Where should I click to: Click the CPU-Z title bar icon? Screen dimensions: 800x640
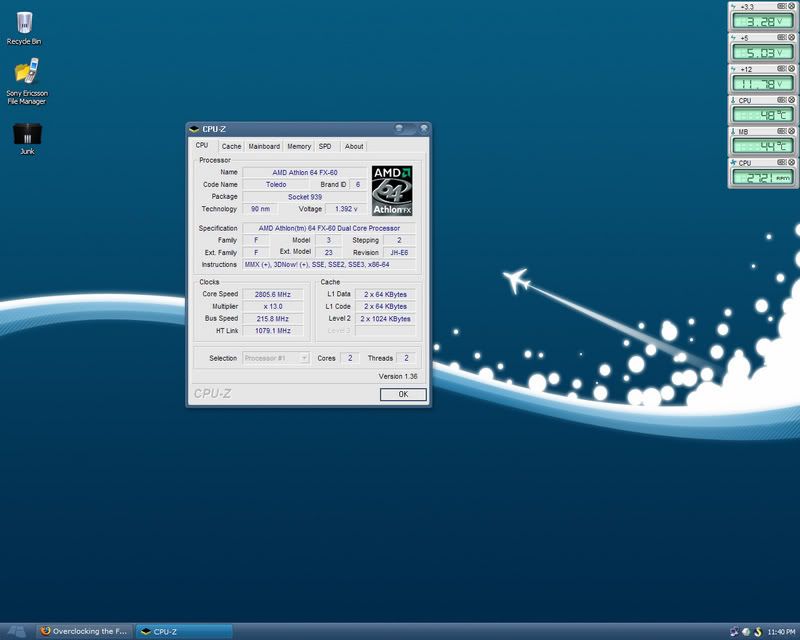pos(194,129)
